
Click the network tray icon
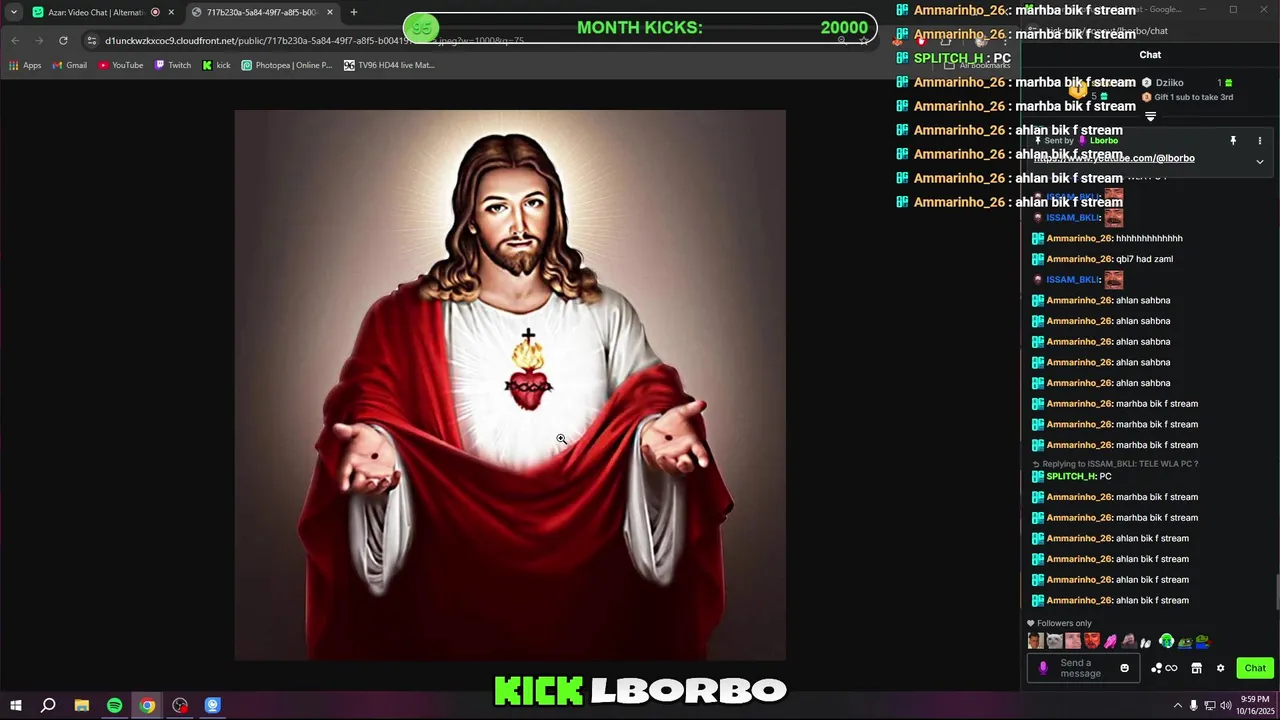click(1210, 706)
